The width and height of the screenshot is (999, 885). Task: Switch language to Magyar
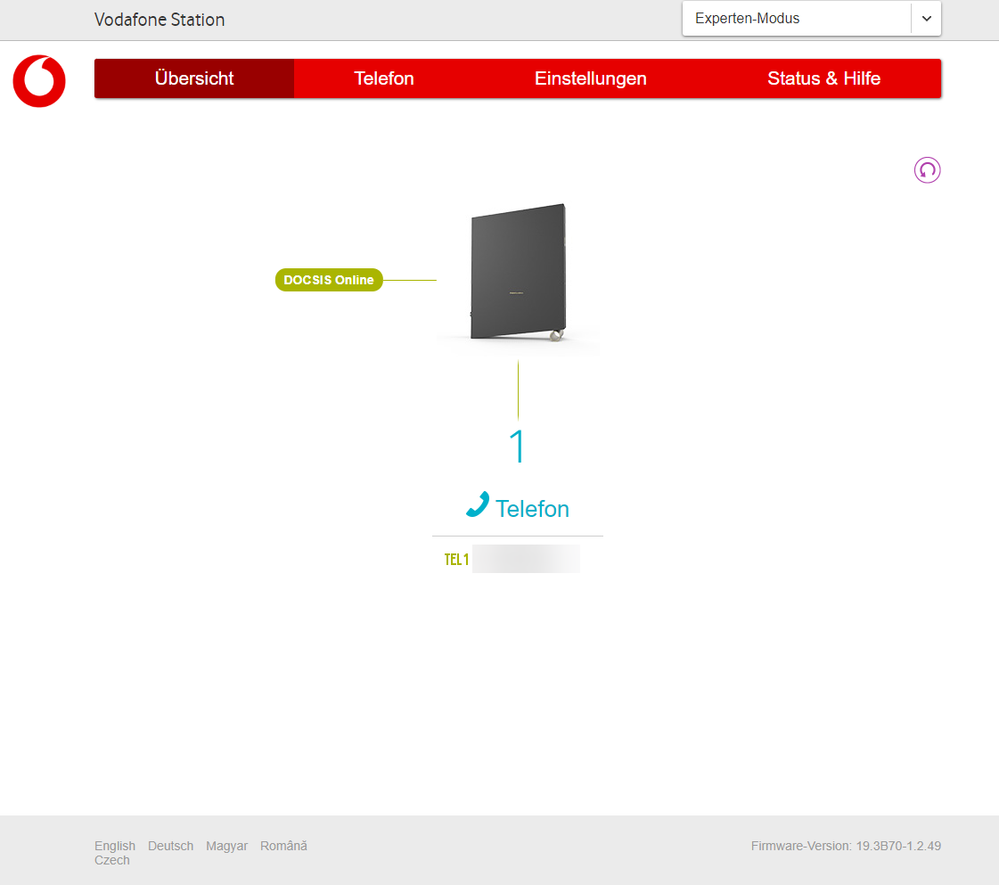(x=226, y=846)
